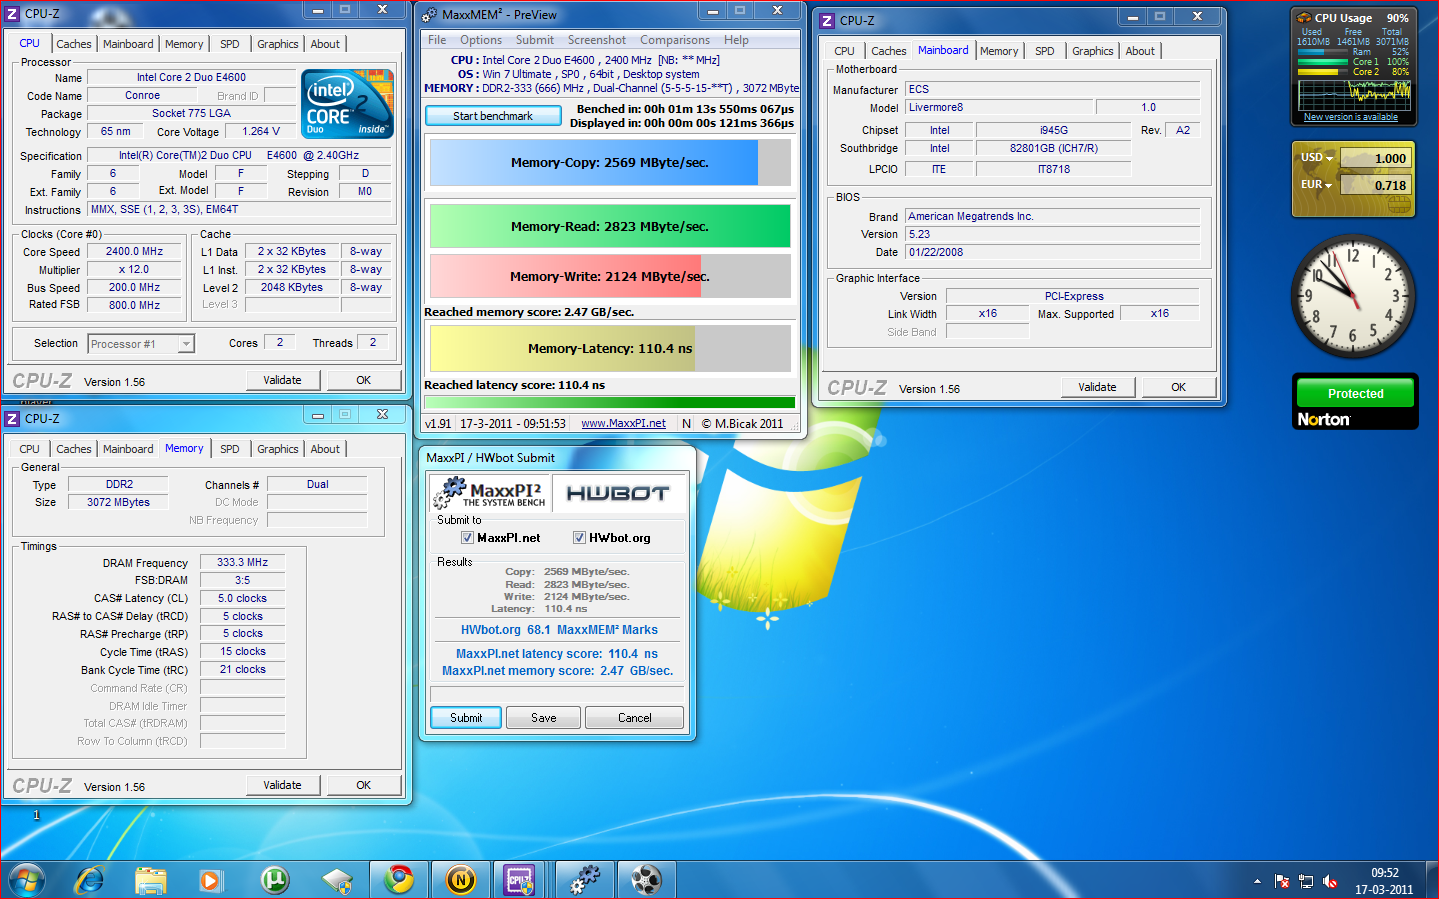Open Caches tab in top-left CPU-Z window
The image size is (1439, 899).
tap(74, 44)
